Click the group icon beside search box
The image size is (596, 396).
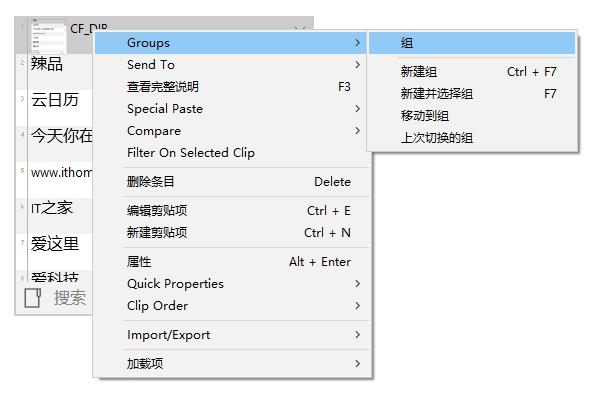(33, 298)
